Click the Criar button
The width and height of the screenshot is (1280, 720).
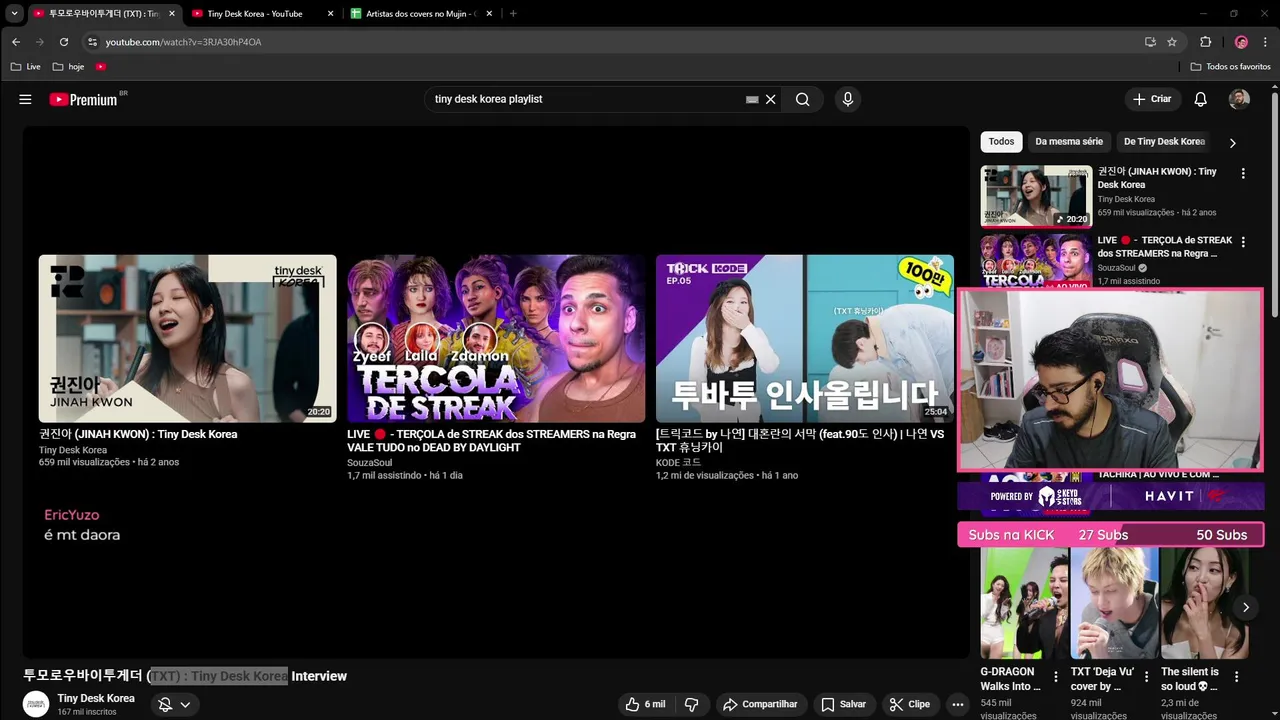(1151, 99)
